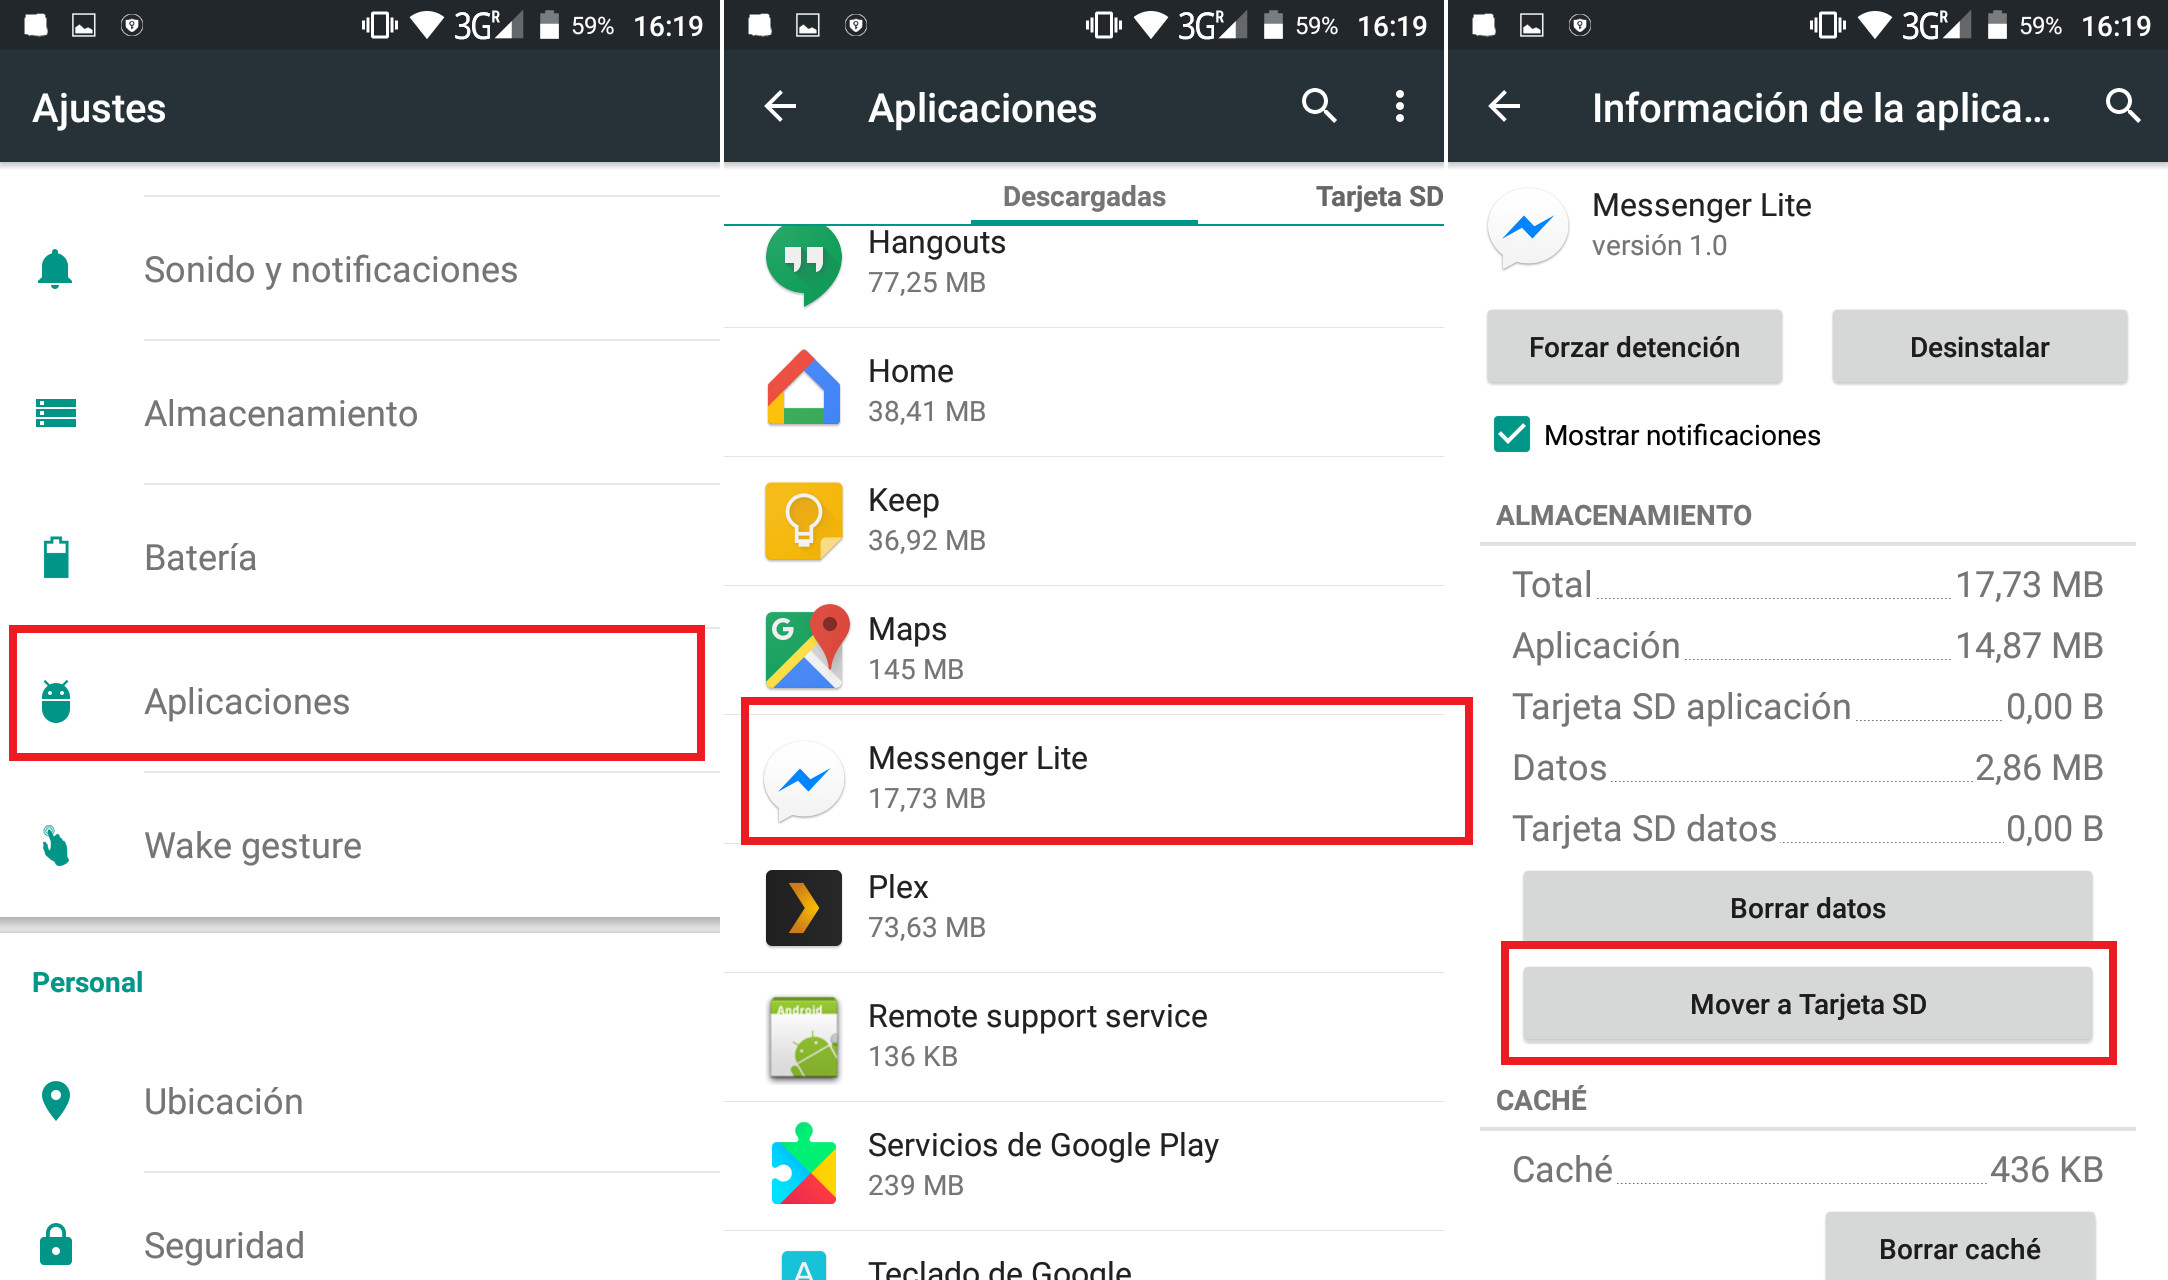Tap the Google Maps app icon
This screenshot has width=2168, height=1280.
807,646
